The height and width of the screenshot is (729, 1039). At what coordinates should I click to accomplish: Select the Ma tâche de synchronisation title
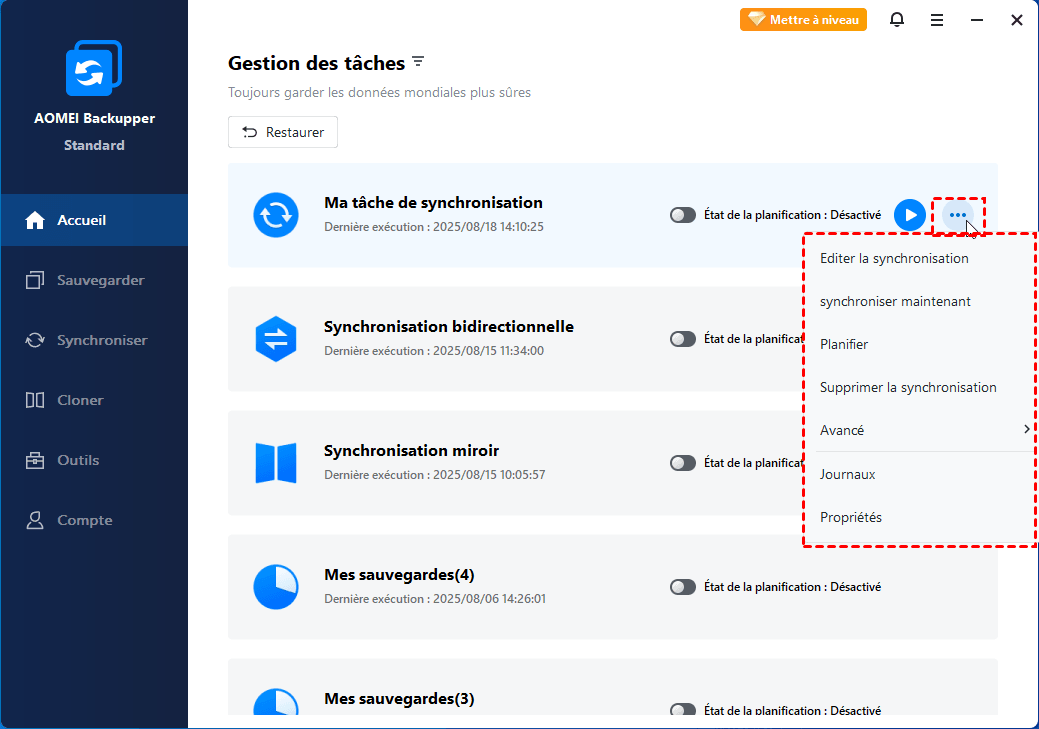(x=433, y=203)
